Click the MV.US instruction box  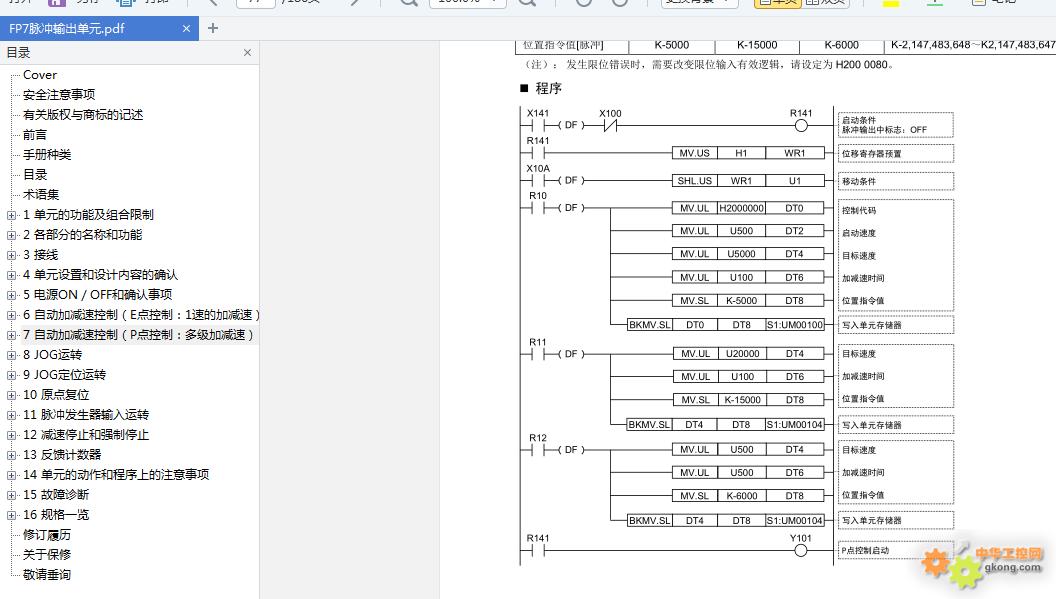click(x=694, y=153)
